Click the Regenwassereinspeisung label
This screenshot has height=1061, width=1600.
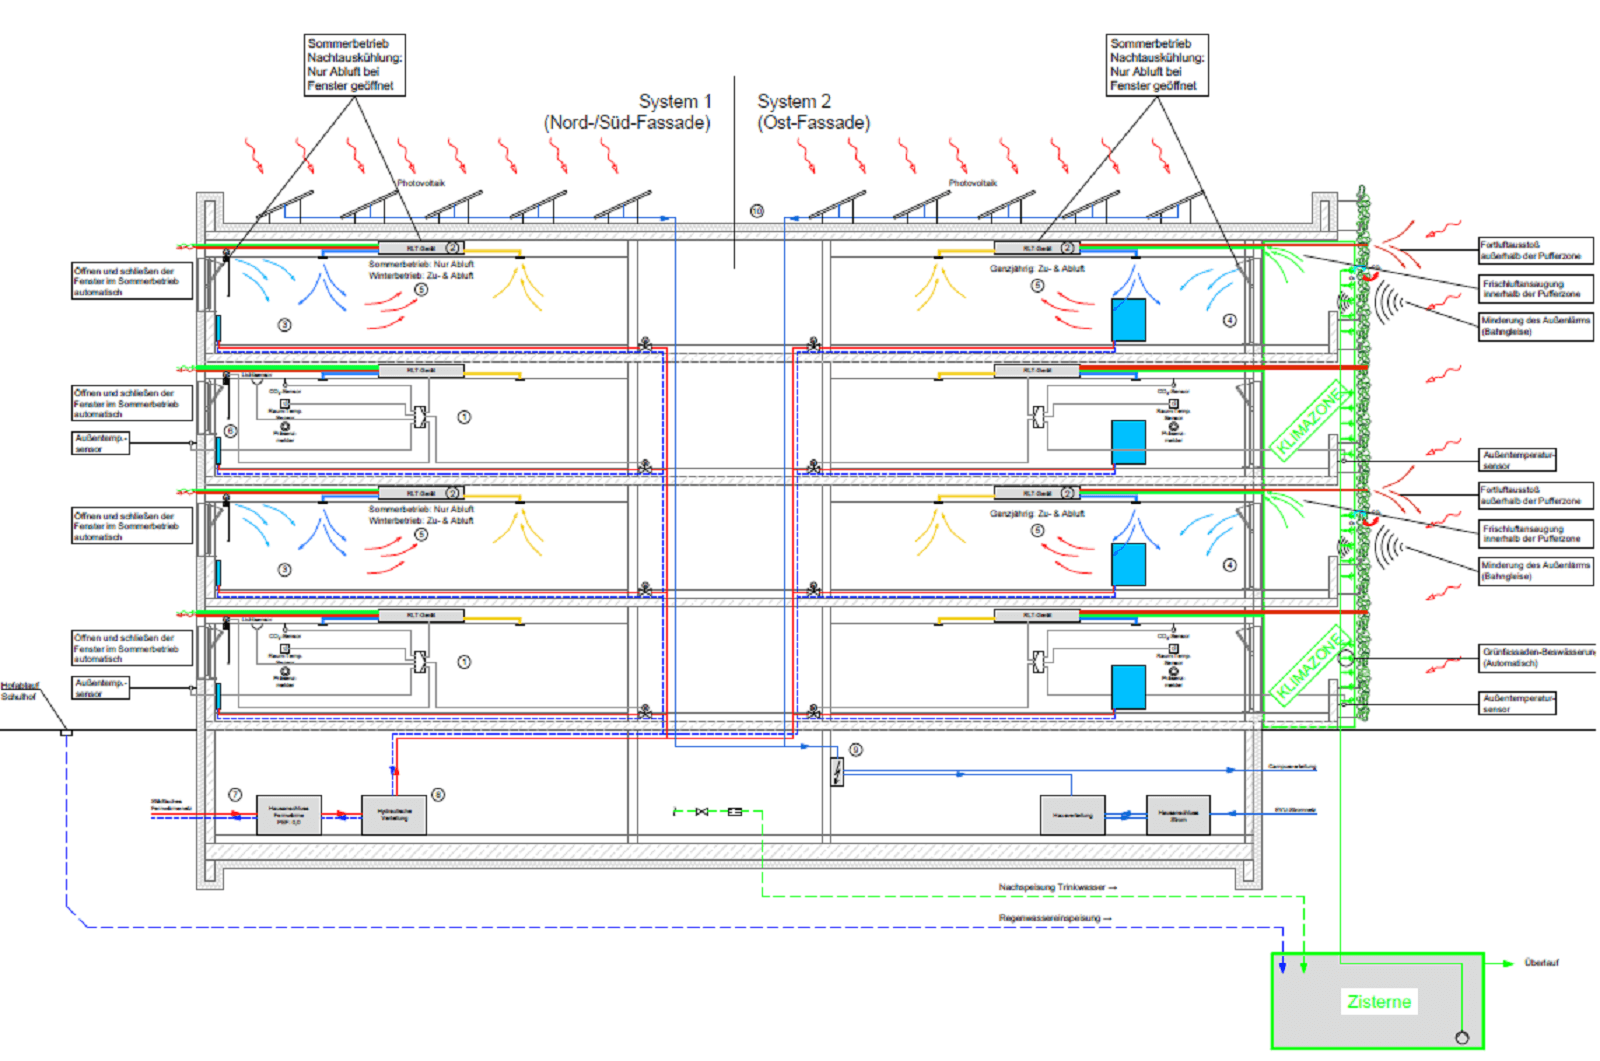[1054, 918]
